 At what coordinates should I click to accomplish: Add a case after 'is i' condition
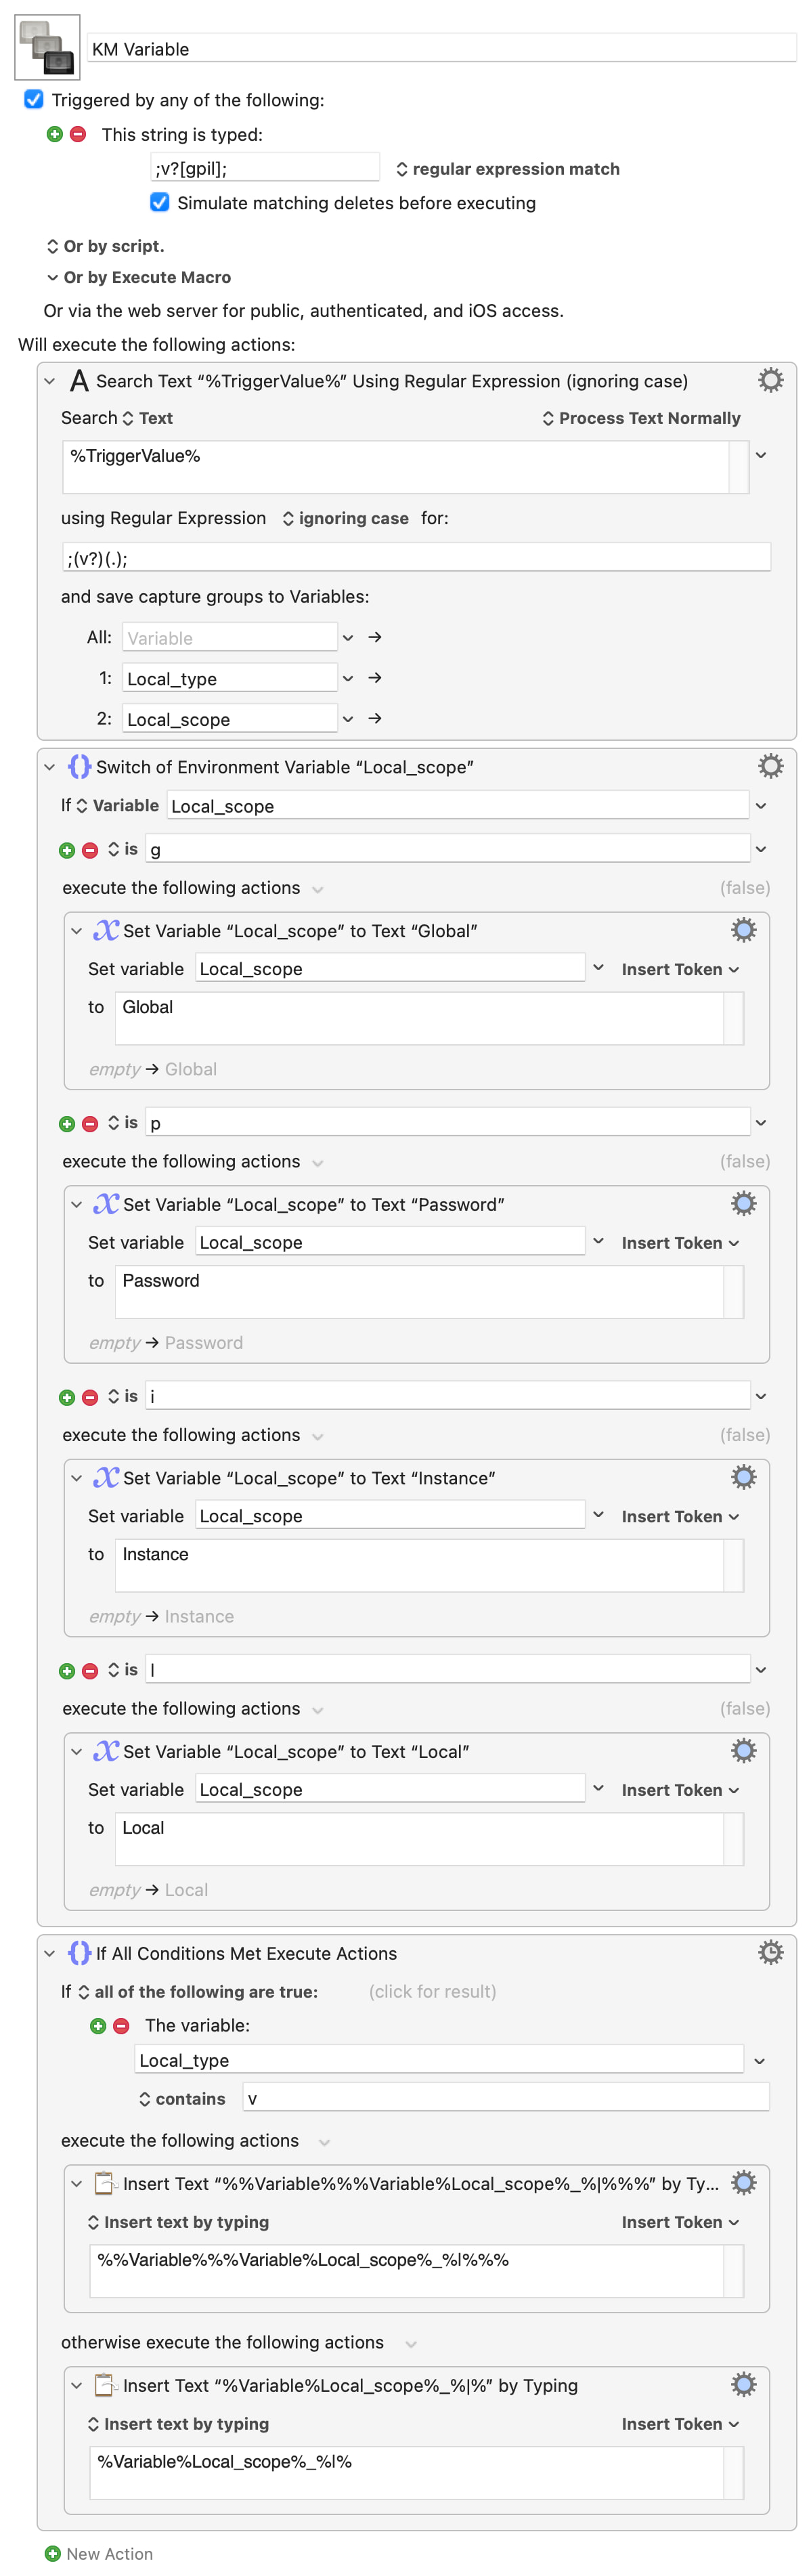[67, 1397]
